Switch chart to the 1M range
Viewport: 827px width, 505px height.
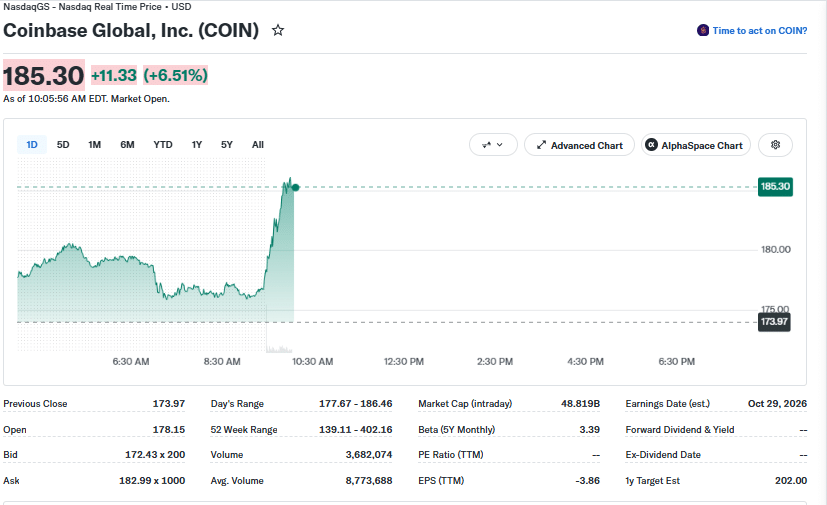point(94,145)
